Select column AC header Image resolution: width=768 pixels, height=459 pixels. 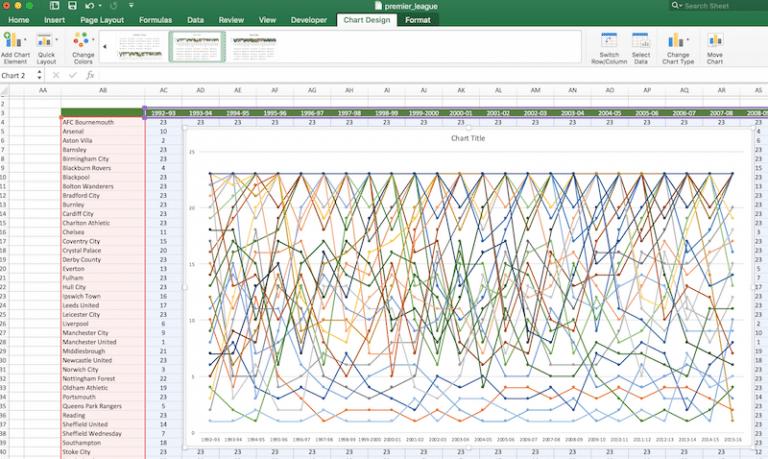[164, 90]
